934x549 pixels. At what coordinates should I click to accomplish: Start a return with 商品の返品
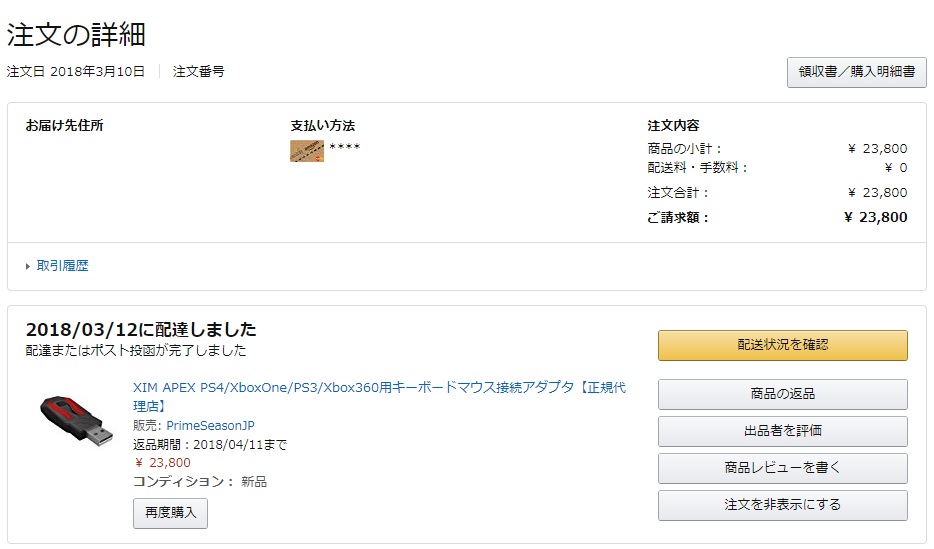tap(783, 394)
